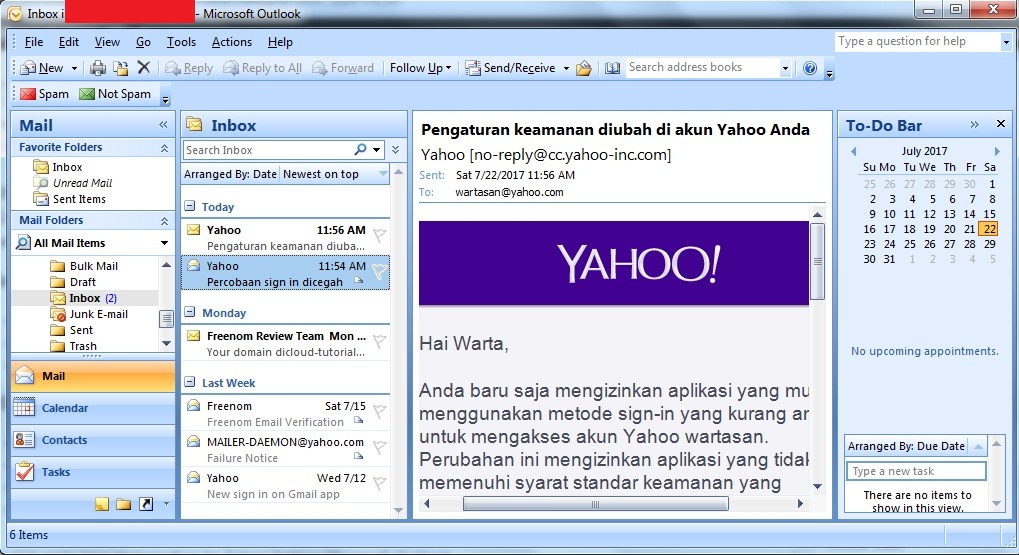Open the File menu
Image resolution: width=1019 pixels, height=555 pixels.
click(34, 42)
